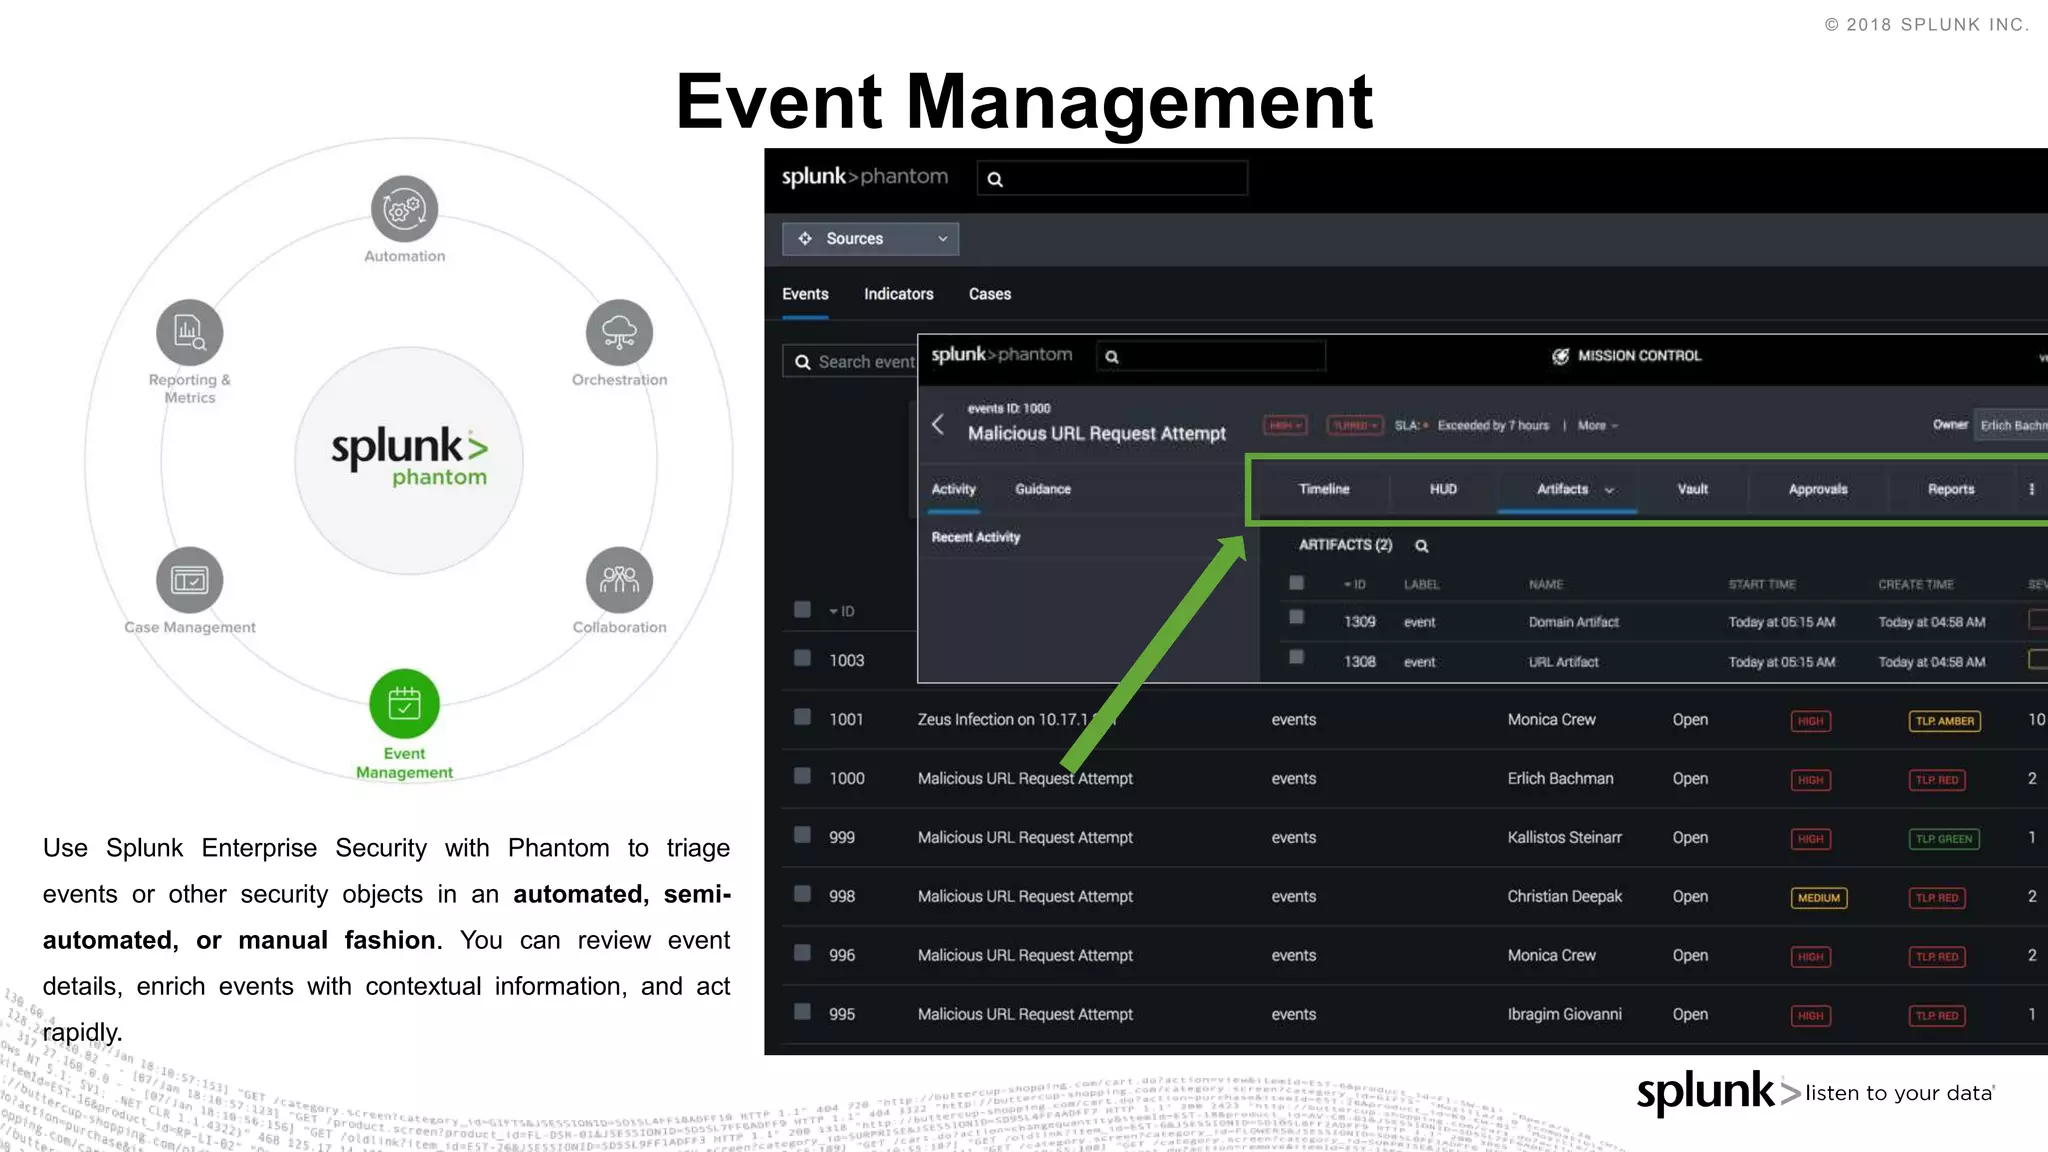Expand the More dropdown
The image size is (2048, 1152).
tap(1597, 426)
